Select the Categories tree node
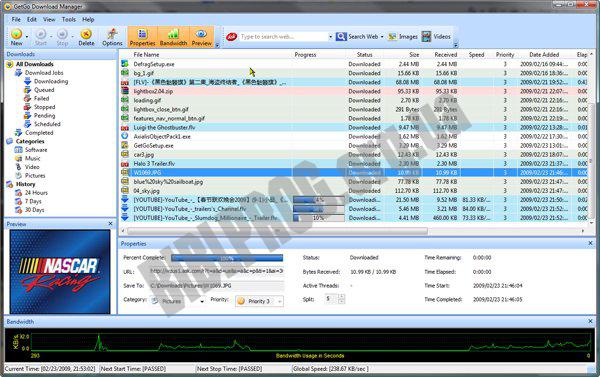Viewport: 600px width, 377px height. coord(30,141)
